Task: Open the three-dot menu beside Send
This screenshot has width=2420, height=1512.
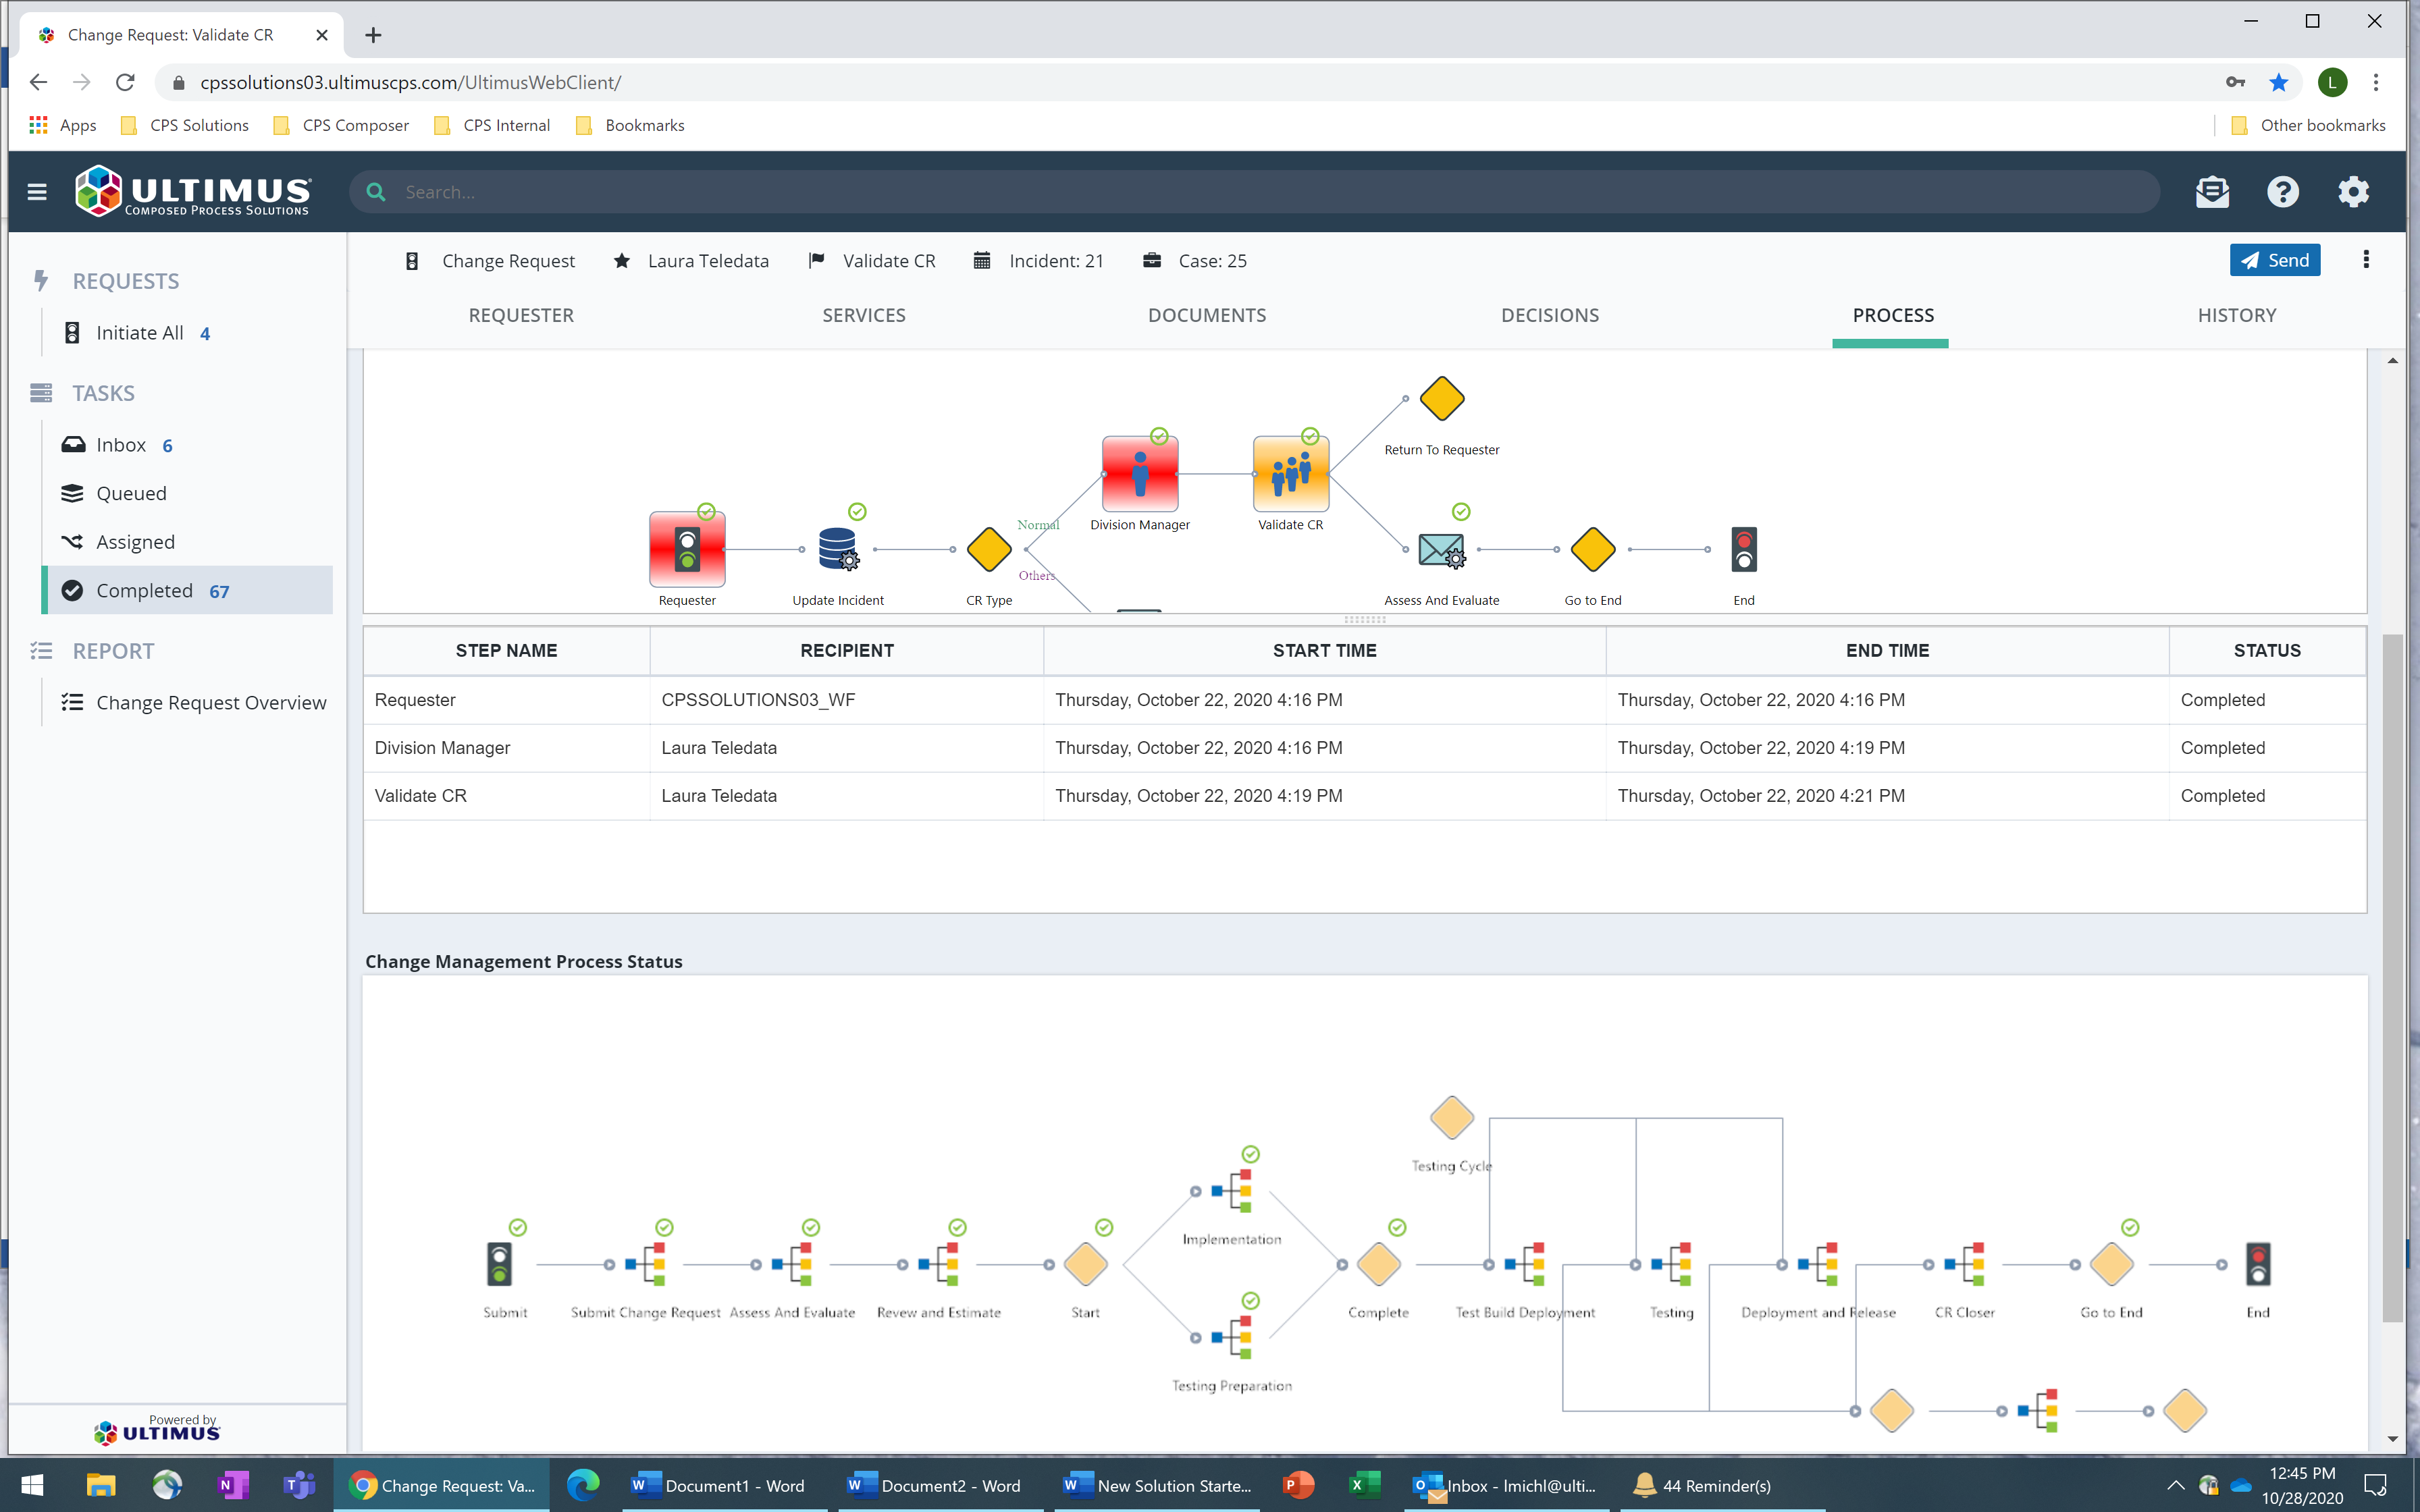Action: (2365, 260)
